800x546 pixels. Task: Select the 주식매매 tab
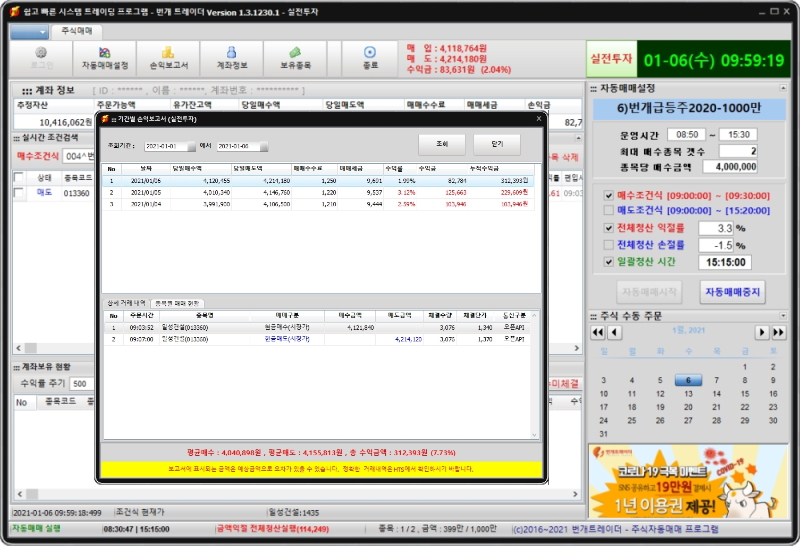(77, 32)
